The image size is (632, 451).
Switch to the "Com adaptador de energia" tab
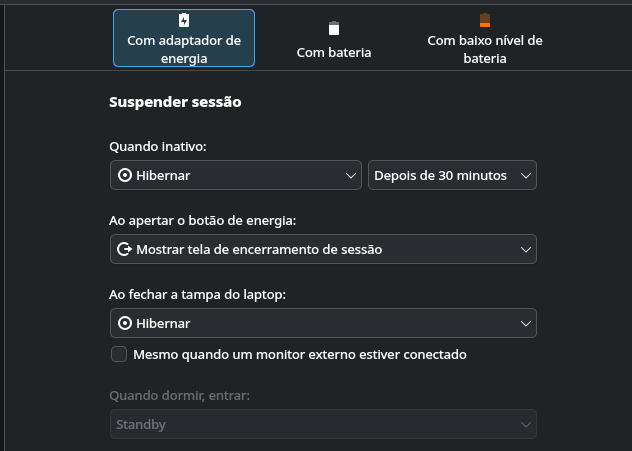[184, 38]
